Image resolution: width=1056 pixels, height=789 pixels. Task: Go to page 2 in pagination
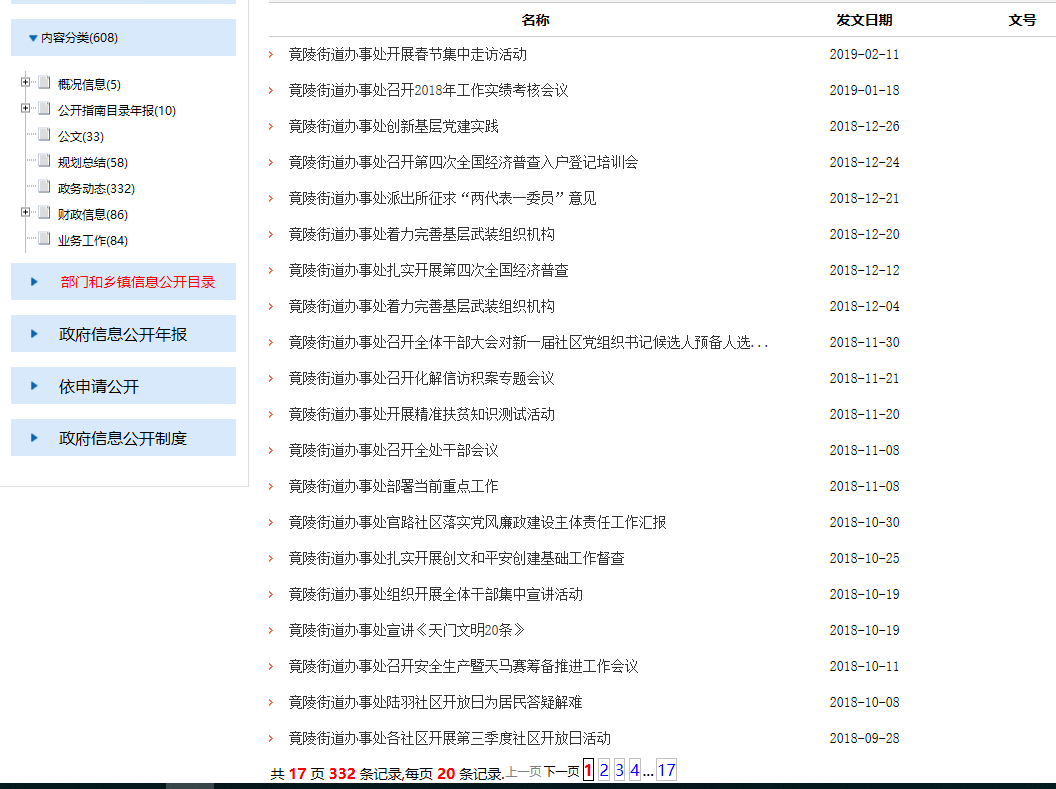coord(604,770)
